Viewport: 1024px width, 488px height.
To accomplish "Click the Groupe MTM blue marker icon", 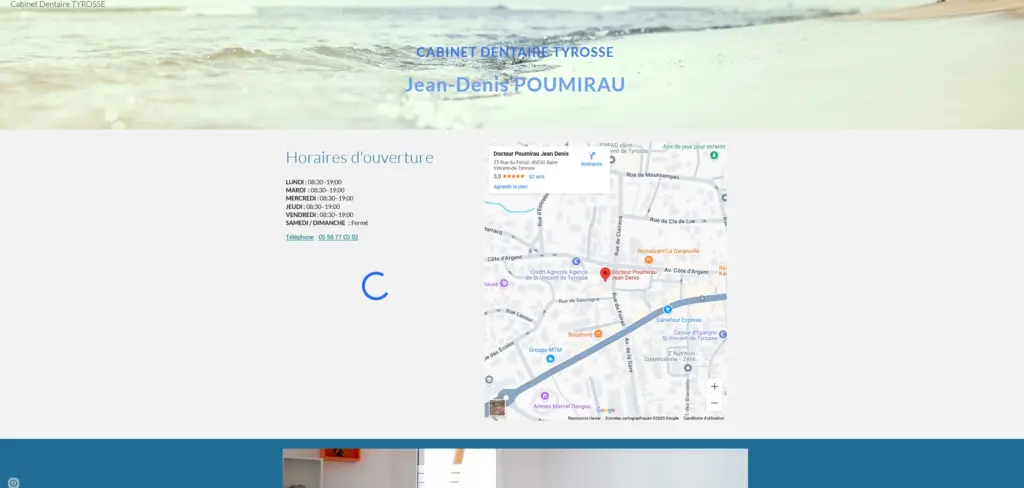I will click(x=550, y=359).
